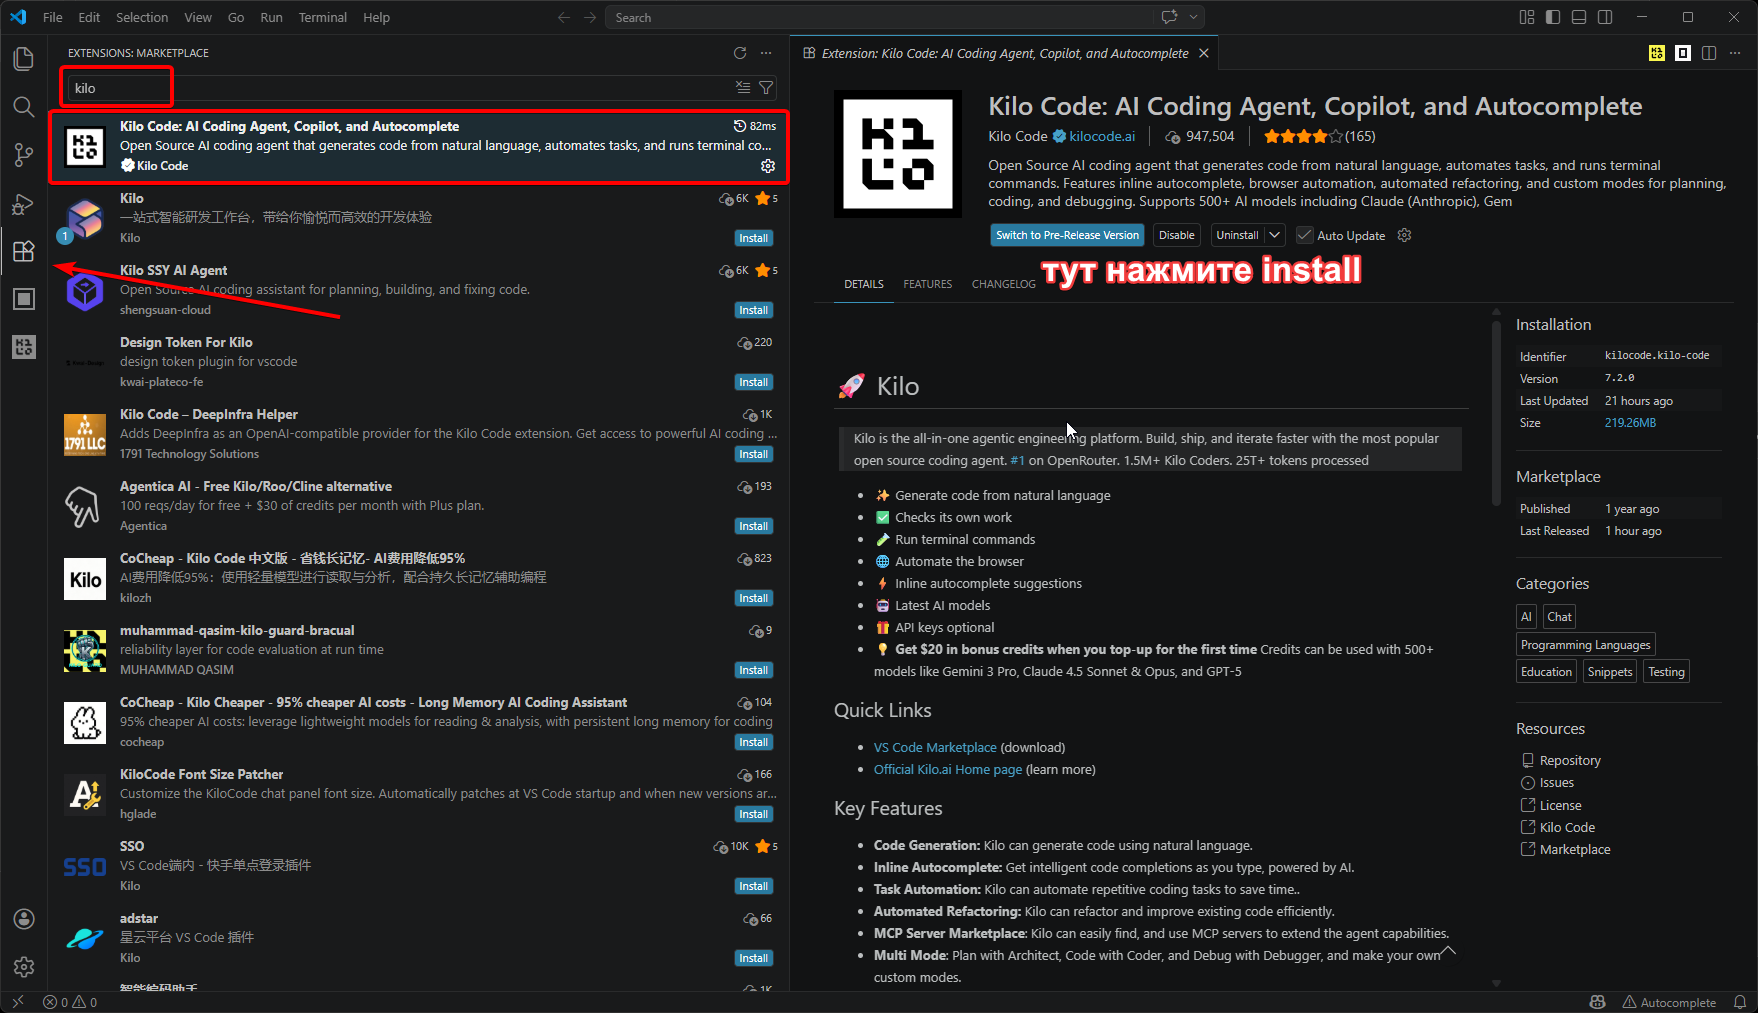Open the Kilo Code sidebar panel icon
The height and width of the screenshot is (1013, 1758).
point(24,347)
